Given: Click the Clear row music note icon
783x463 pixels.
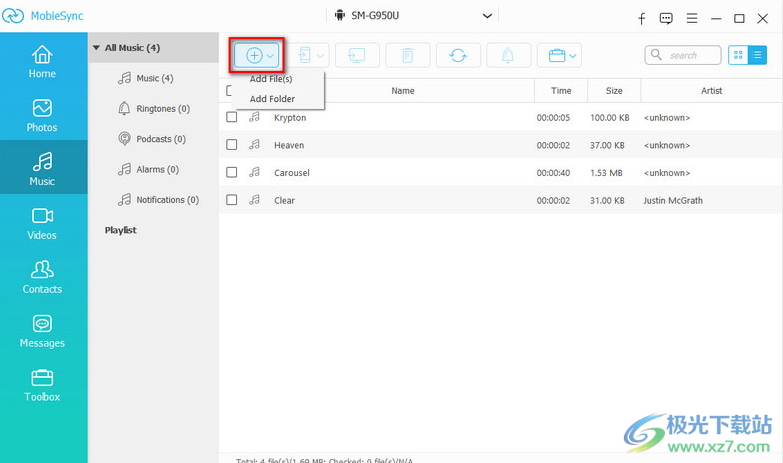Looking at the screenshot, I should tap(255, 200).
